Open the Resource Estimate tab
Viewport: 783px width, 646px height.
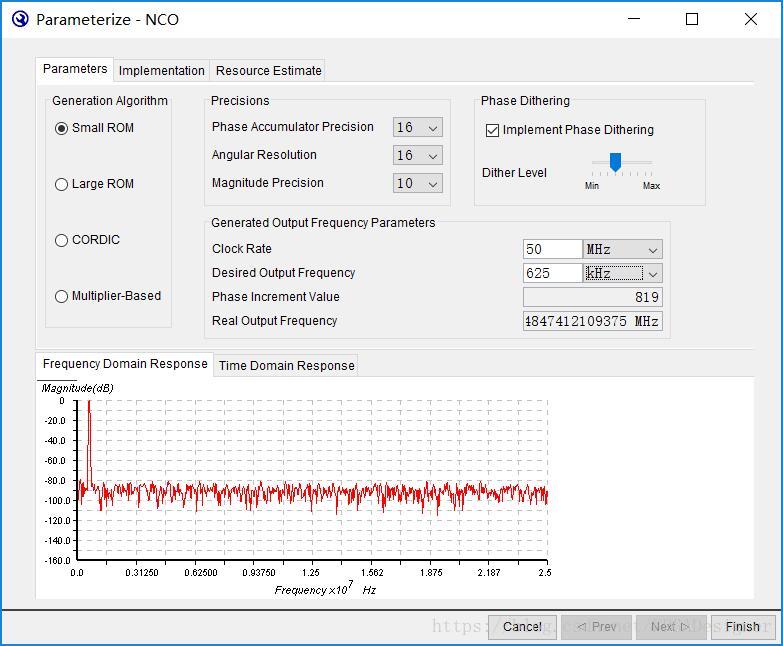(269, 70)
